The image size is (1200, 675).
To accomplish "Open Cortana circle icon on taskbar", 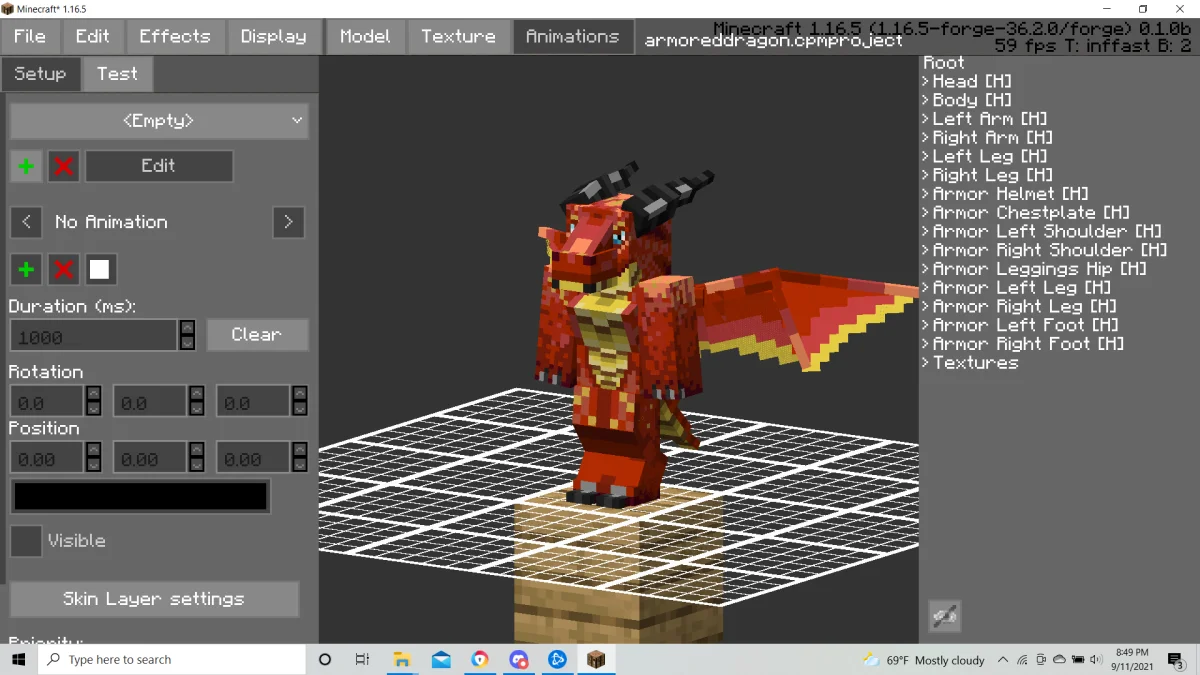I will coord(325,660).
